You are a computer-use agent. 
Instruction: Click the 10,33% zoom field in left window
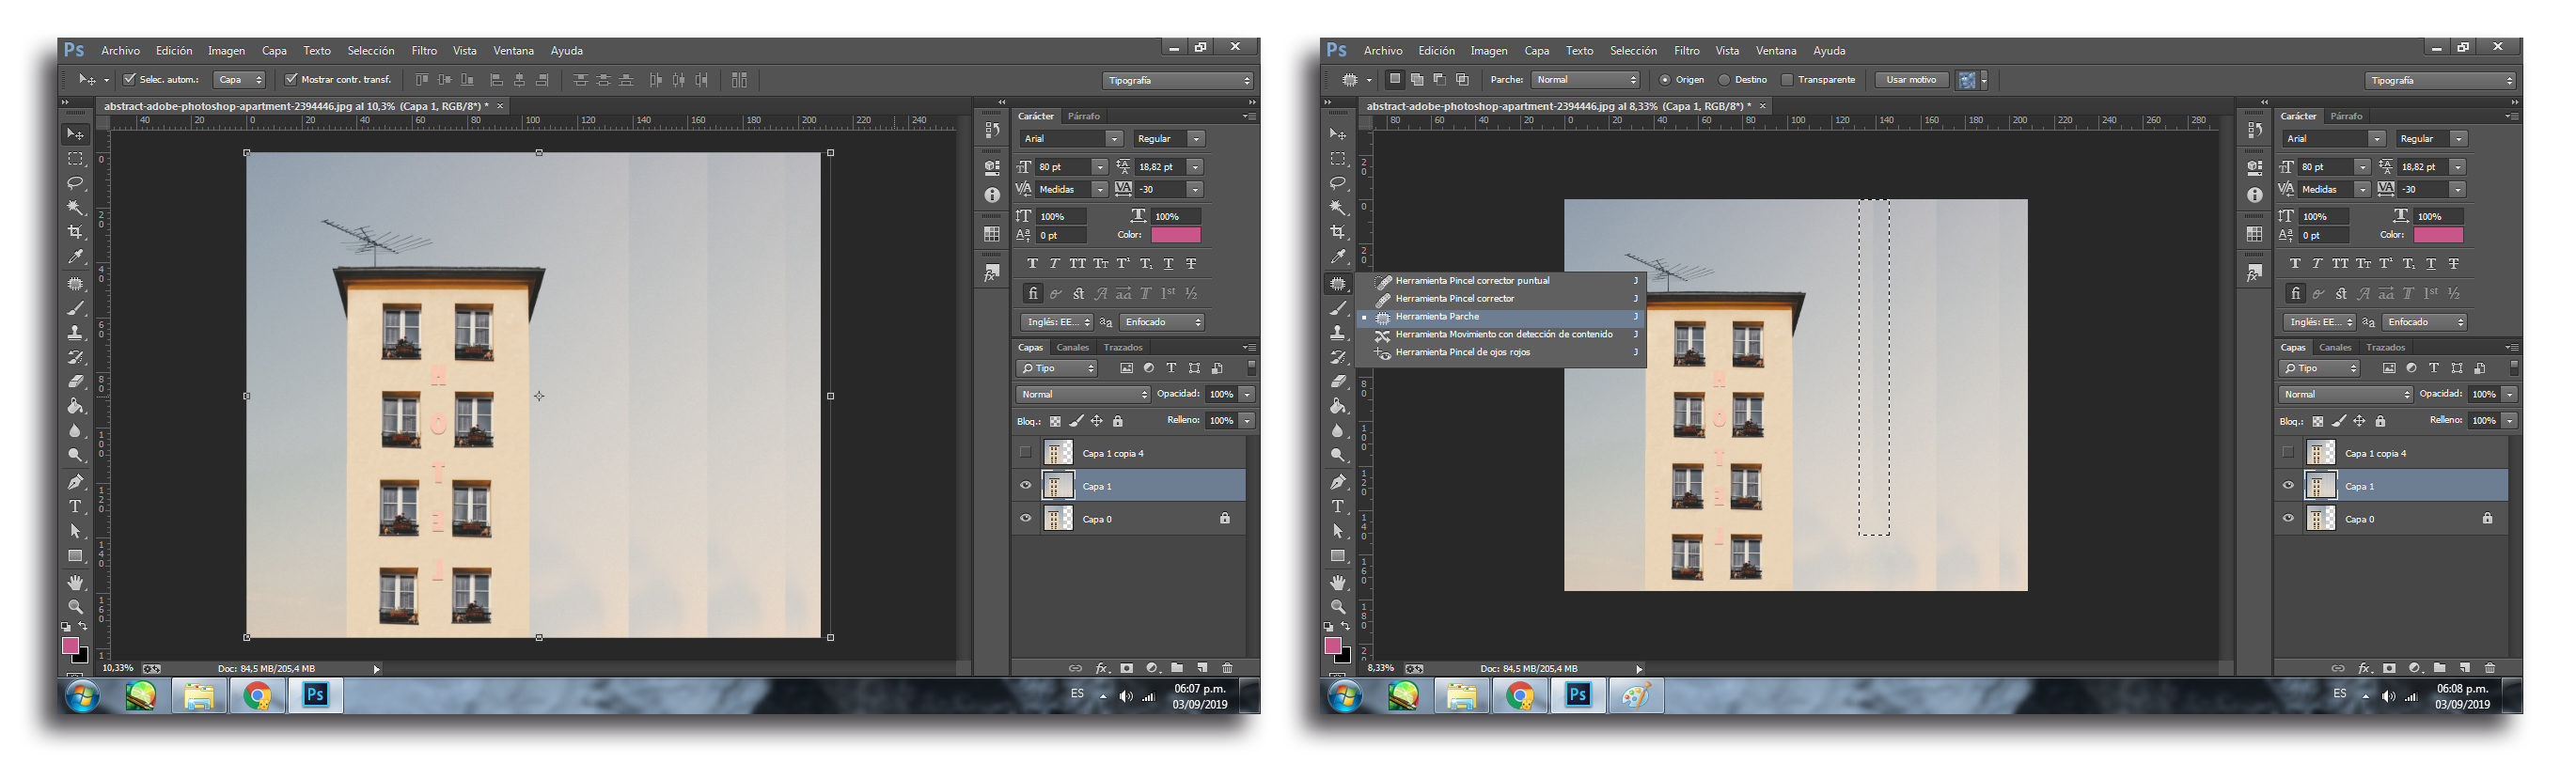click(x=117, y=668)
